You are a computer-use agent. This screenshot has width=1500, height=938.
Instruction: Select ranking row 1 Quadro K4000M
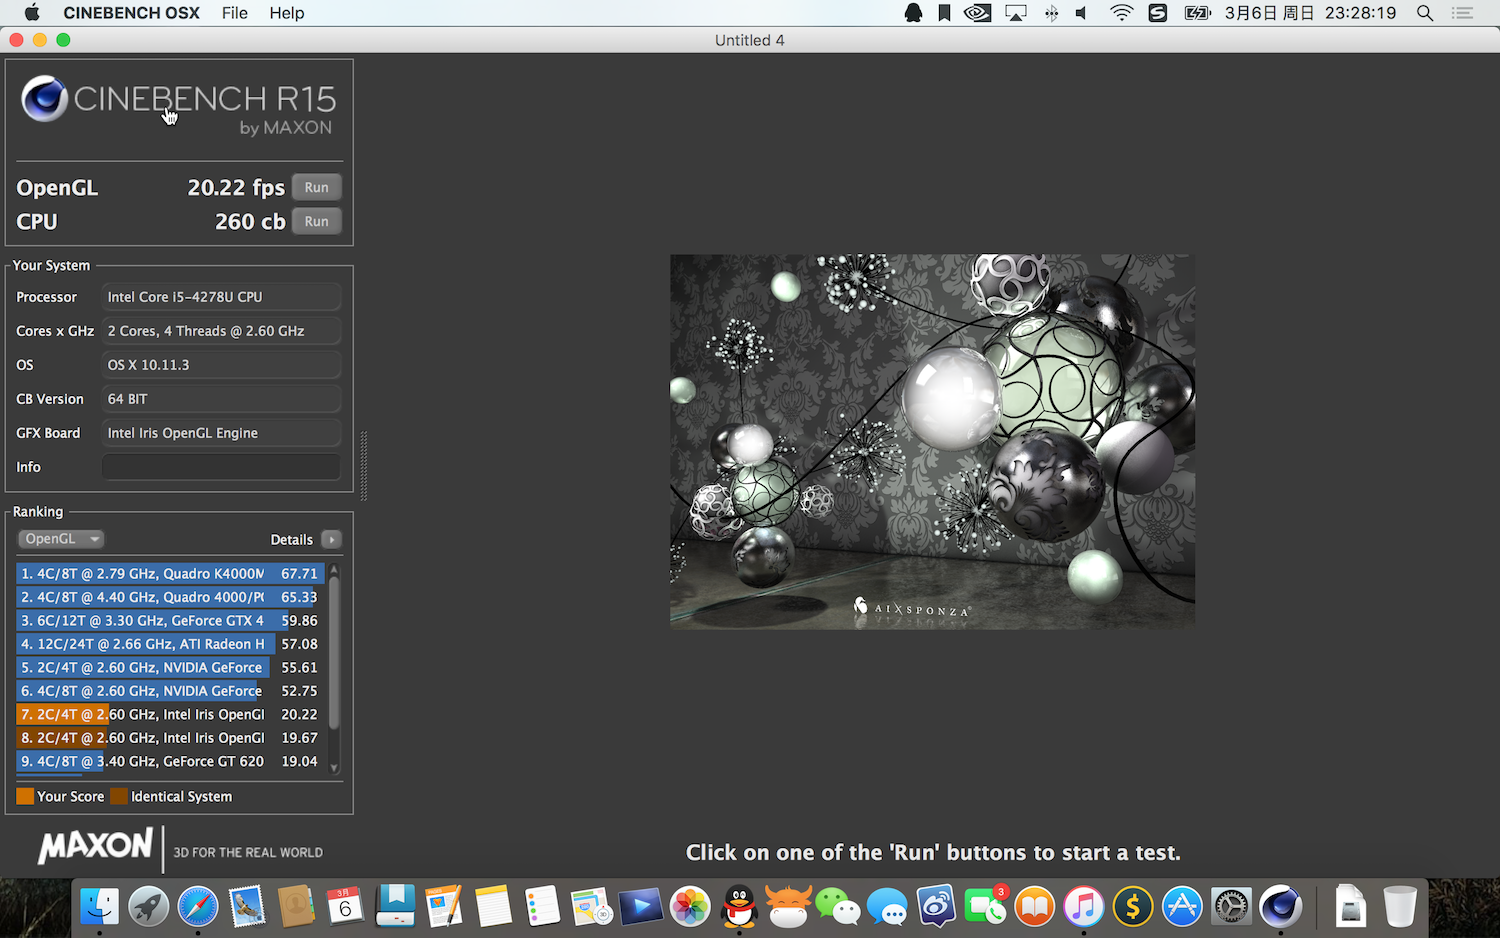[171, 573]
